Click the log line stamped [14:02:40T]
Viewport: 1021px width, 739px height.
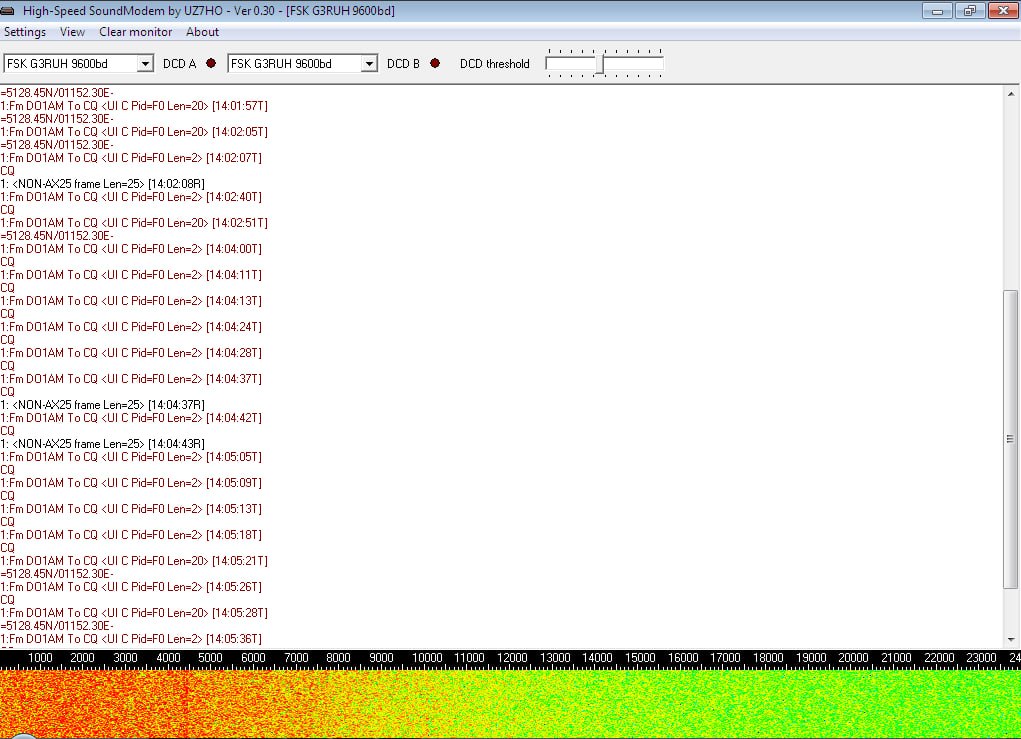(131, 197)
